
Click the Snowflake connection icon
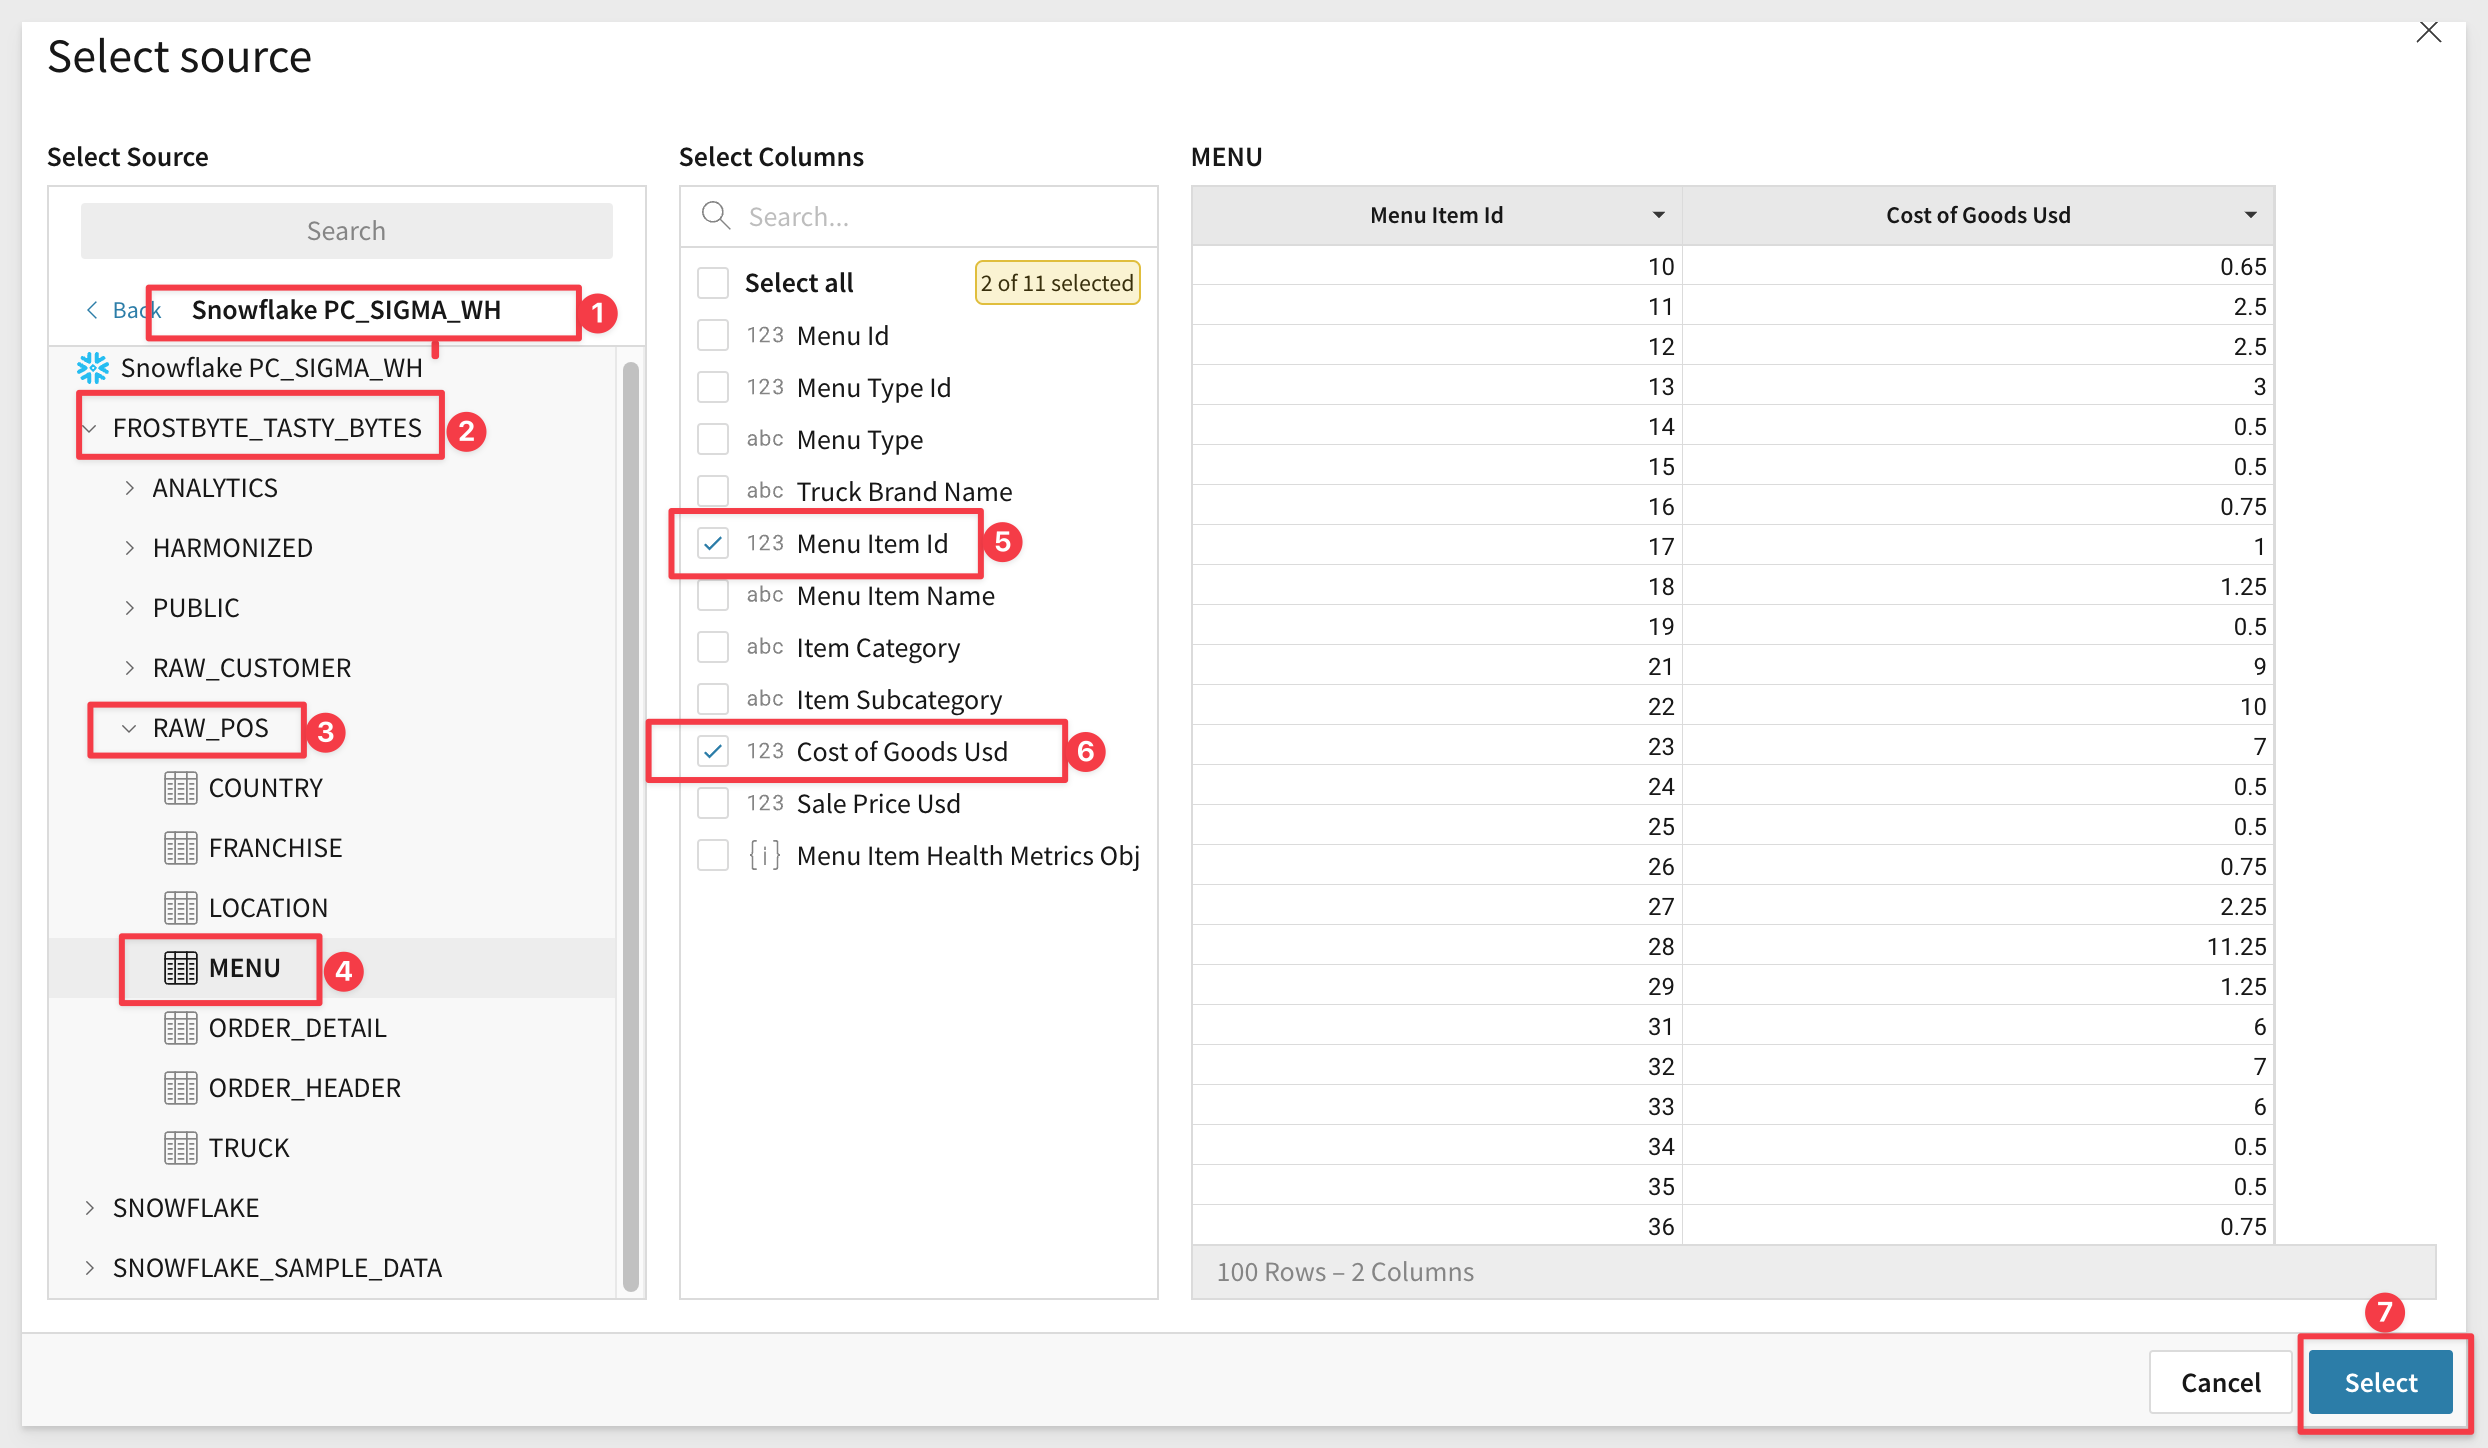[x=93, y=368]
